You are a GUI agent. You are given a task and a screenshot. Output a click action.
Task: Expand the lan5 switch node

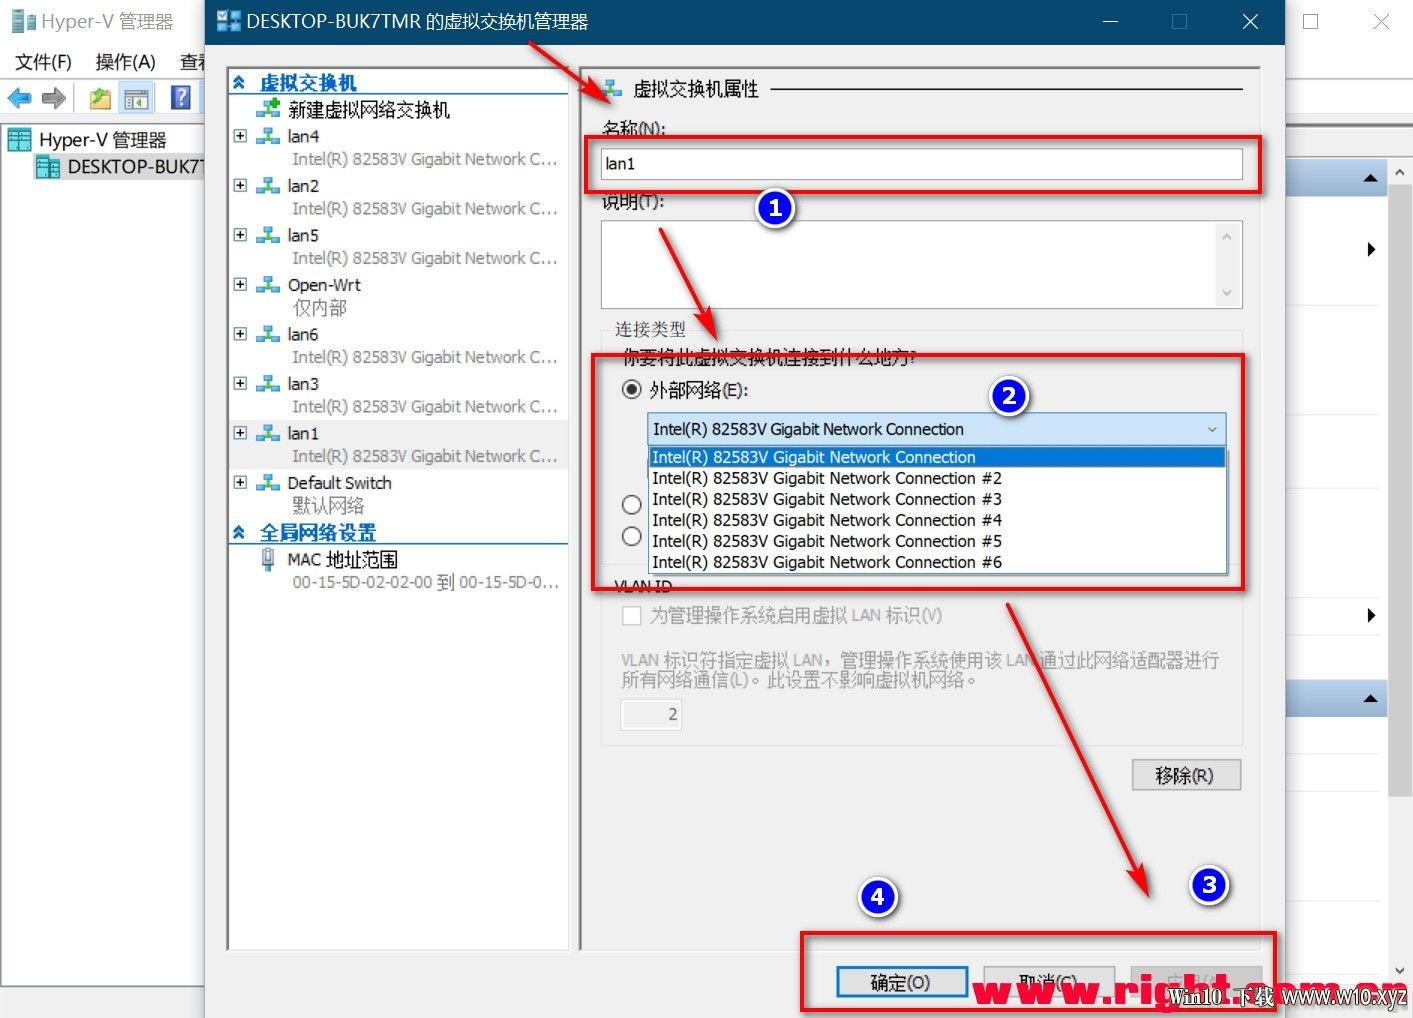240,235
